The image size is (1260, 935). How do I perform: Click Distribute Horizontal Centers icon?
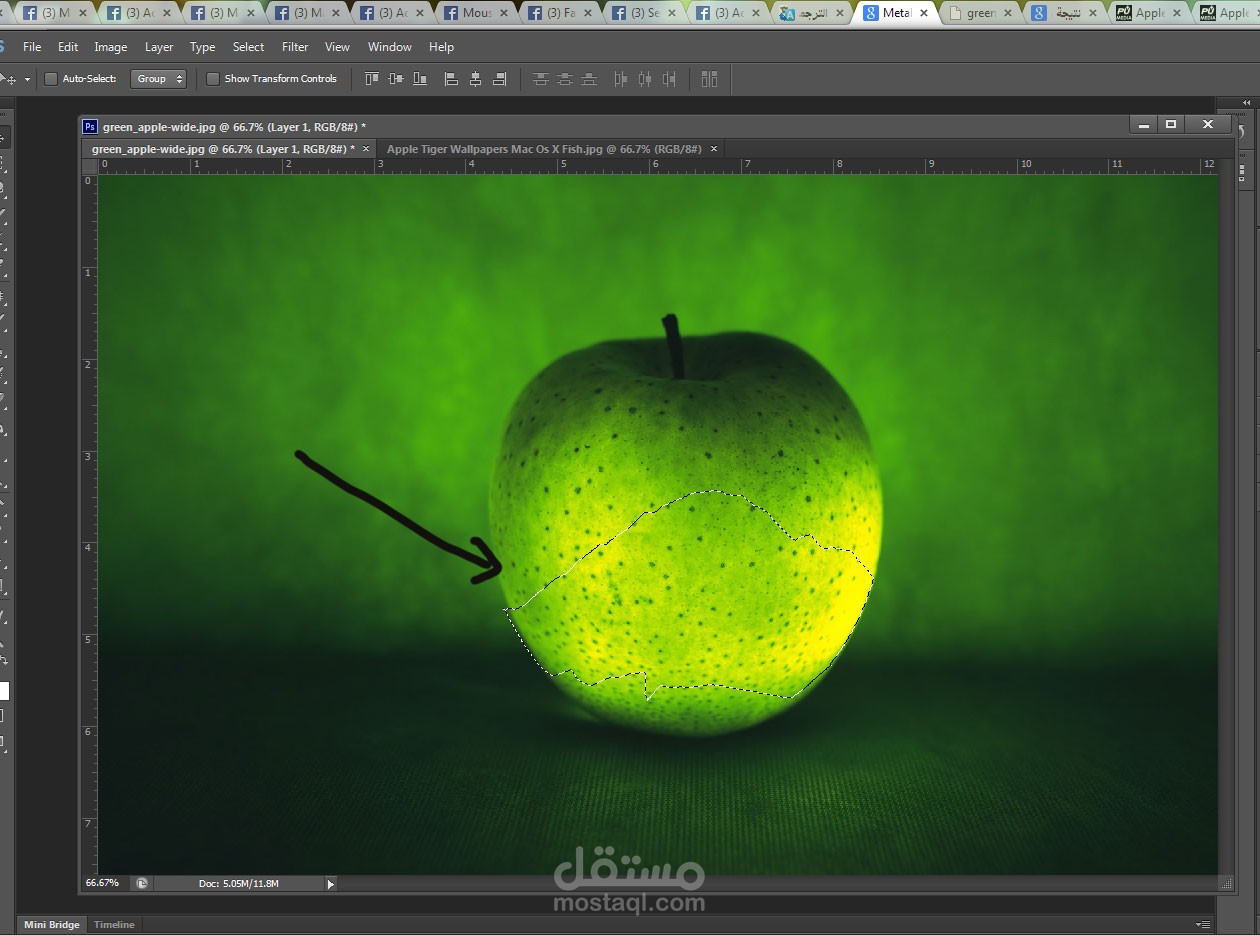point(645,79)
